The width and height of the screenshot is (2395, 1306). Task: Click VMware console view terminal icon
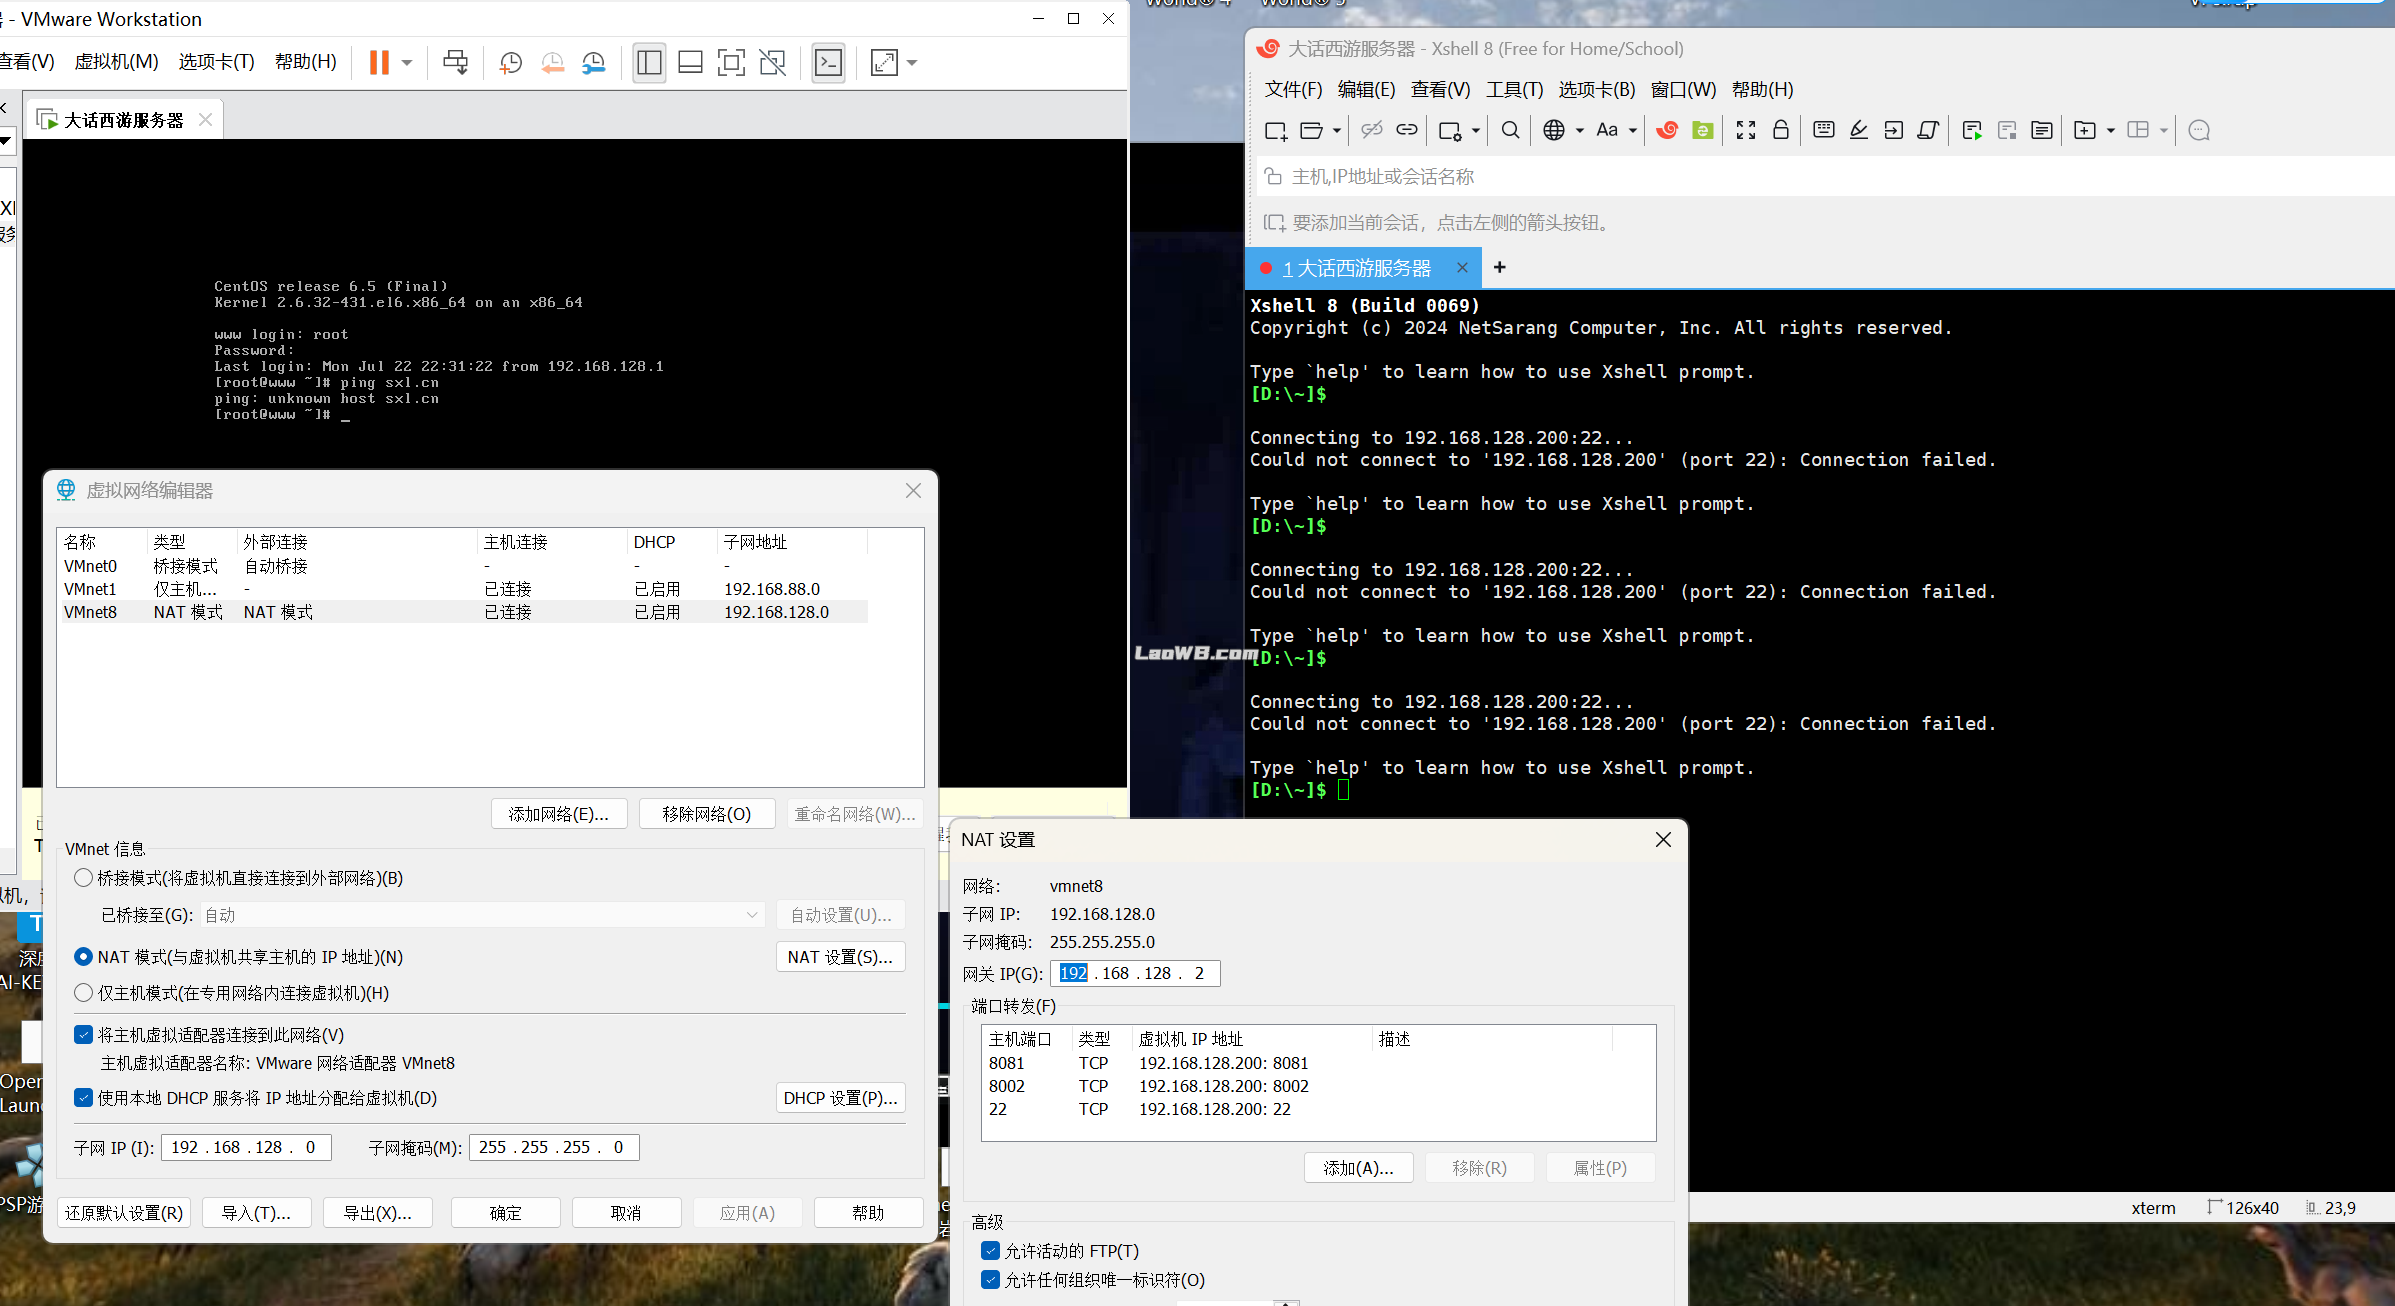828,63
